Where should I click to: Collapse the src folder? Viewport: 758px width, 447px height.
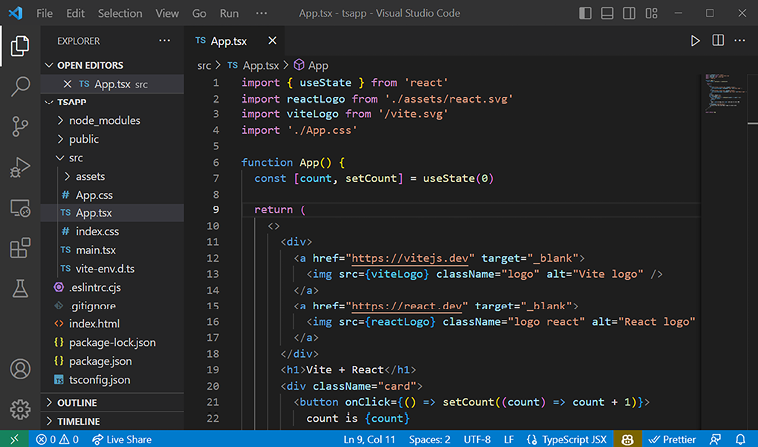(x=76, y=158)
